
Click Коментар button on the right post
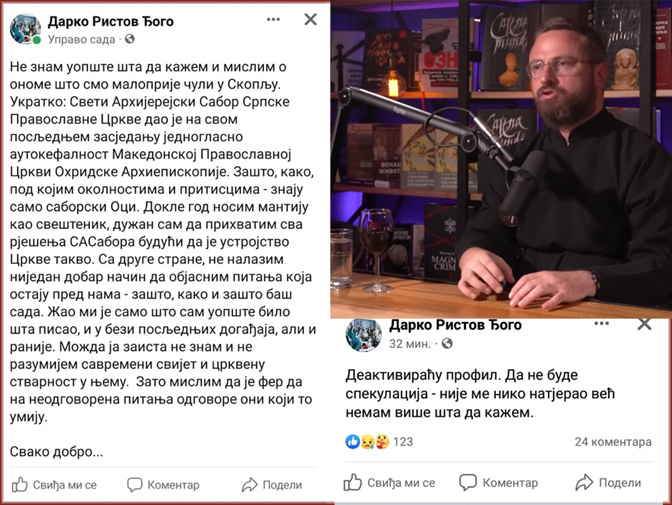pyautogui.click(x=498, y=483)
